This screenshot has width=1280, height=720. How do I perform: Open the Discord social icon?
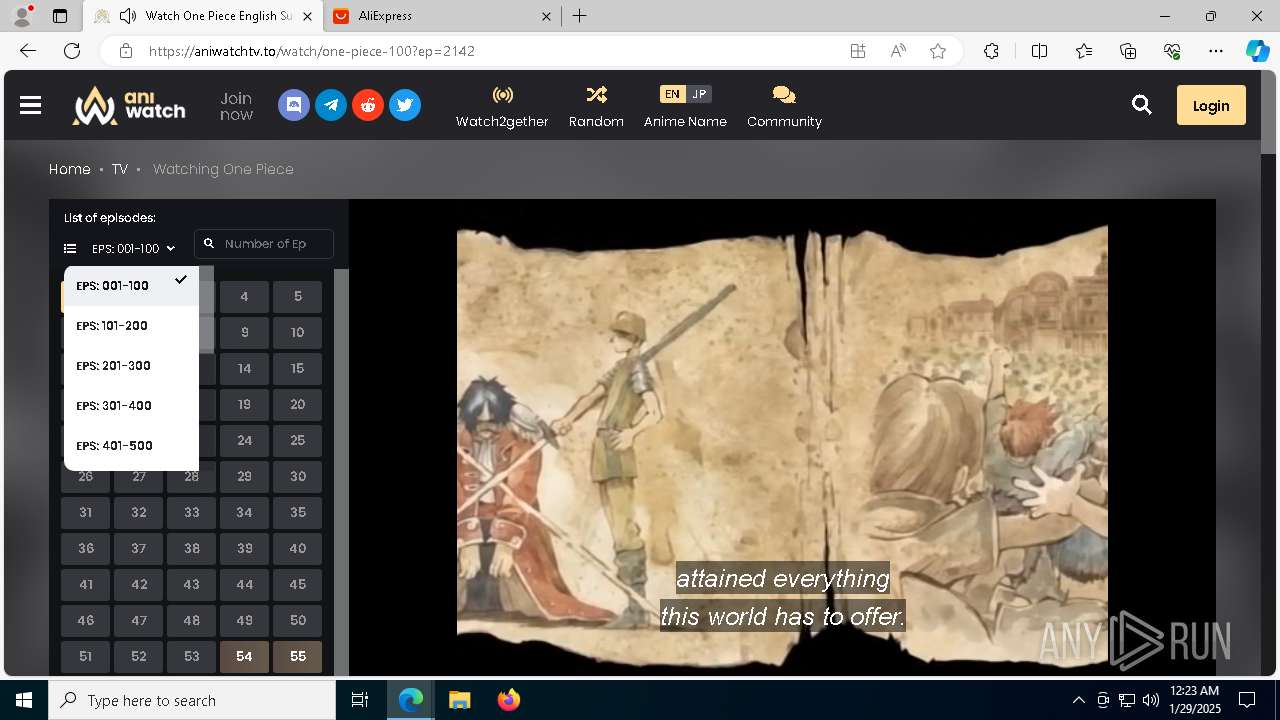[294, 105]
